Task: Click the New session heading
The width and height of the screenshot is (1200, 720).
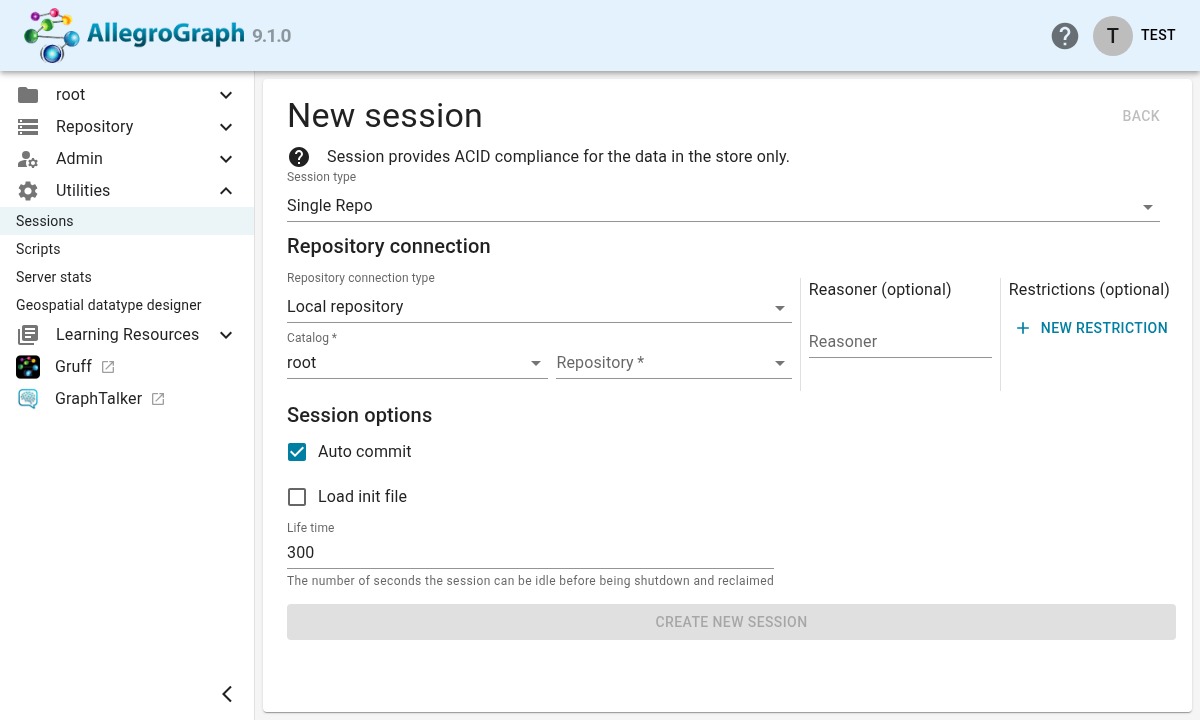Action: click(385, 116)
